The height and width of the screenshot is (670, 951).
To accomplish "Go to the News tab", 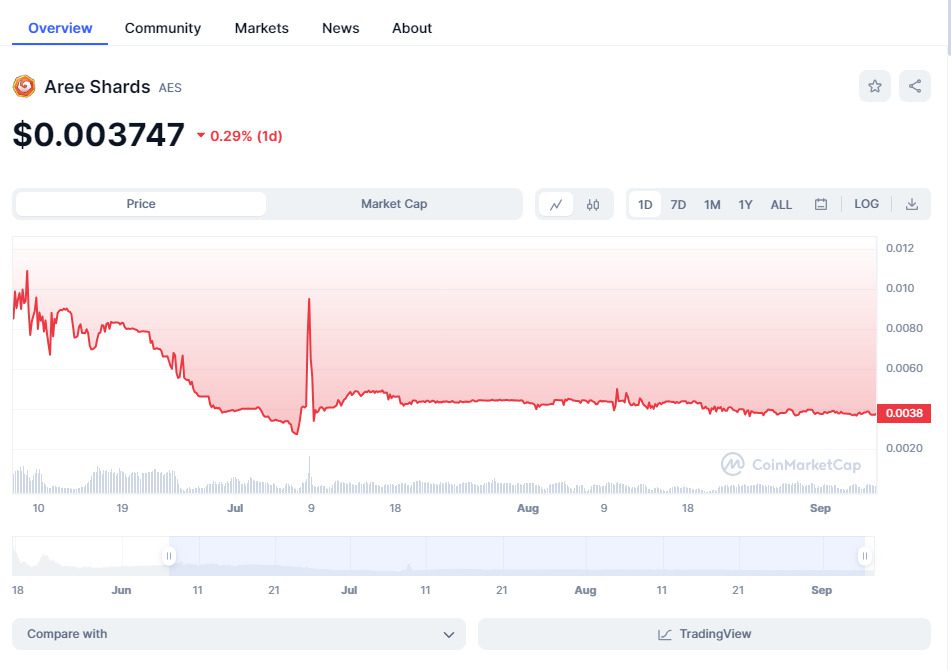I will click(340, 28).
